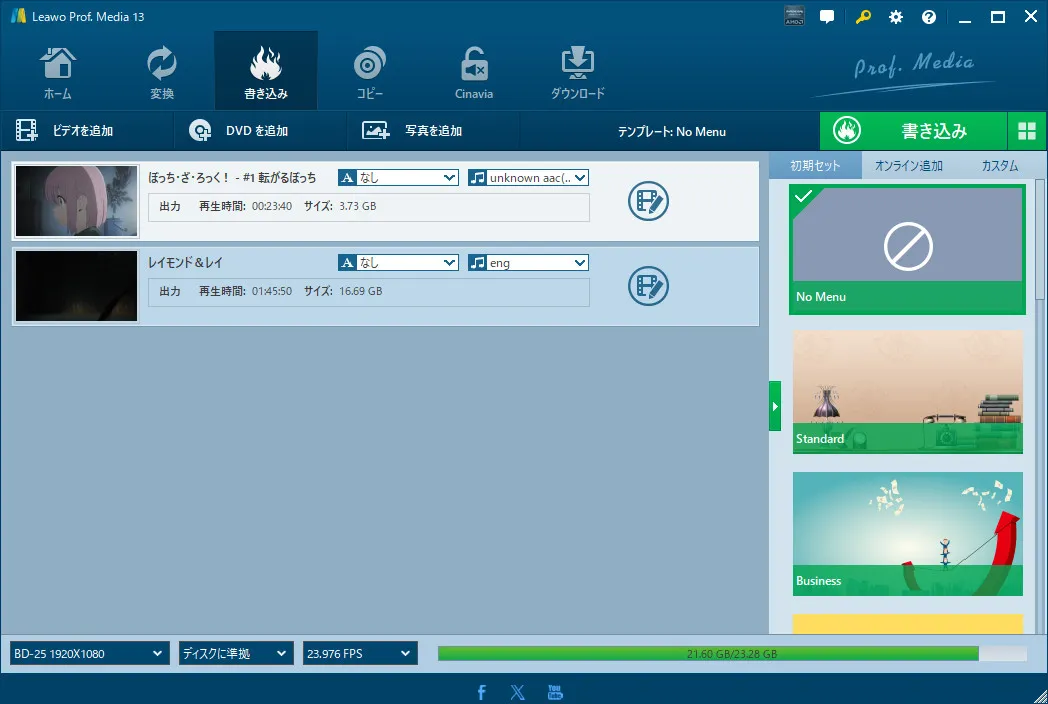Image resolution: width=1048 pixels, height=704 pixels.
Task: Open subtitle dropdown for ぼっち・ざ・ろっく
Action: [x=398, y=178]
